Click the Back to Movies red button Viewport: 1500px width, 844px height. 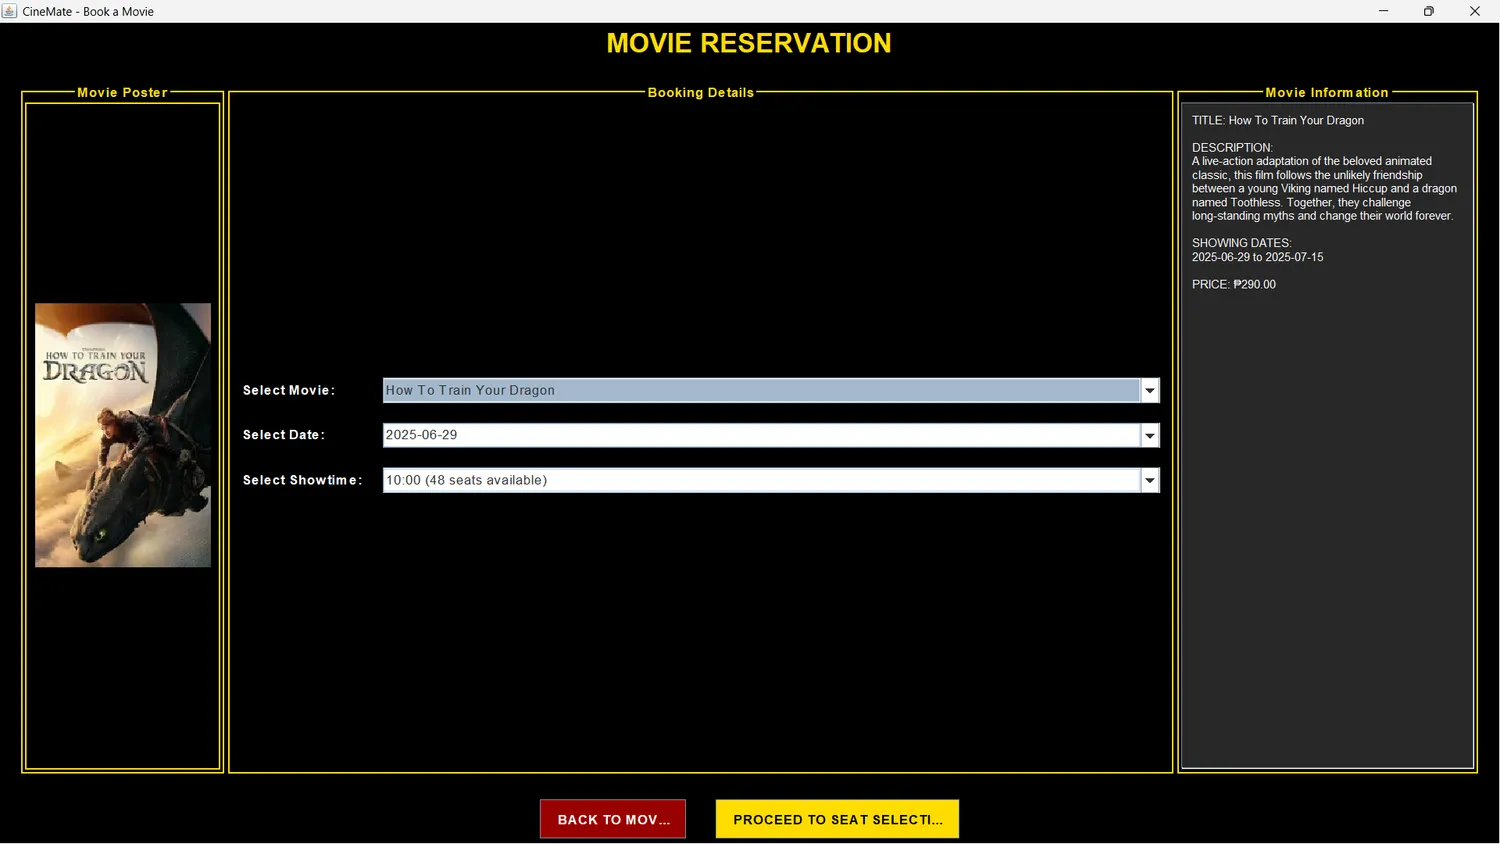point(613,819)
